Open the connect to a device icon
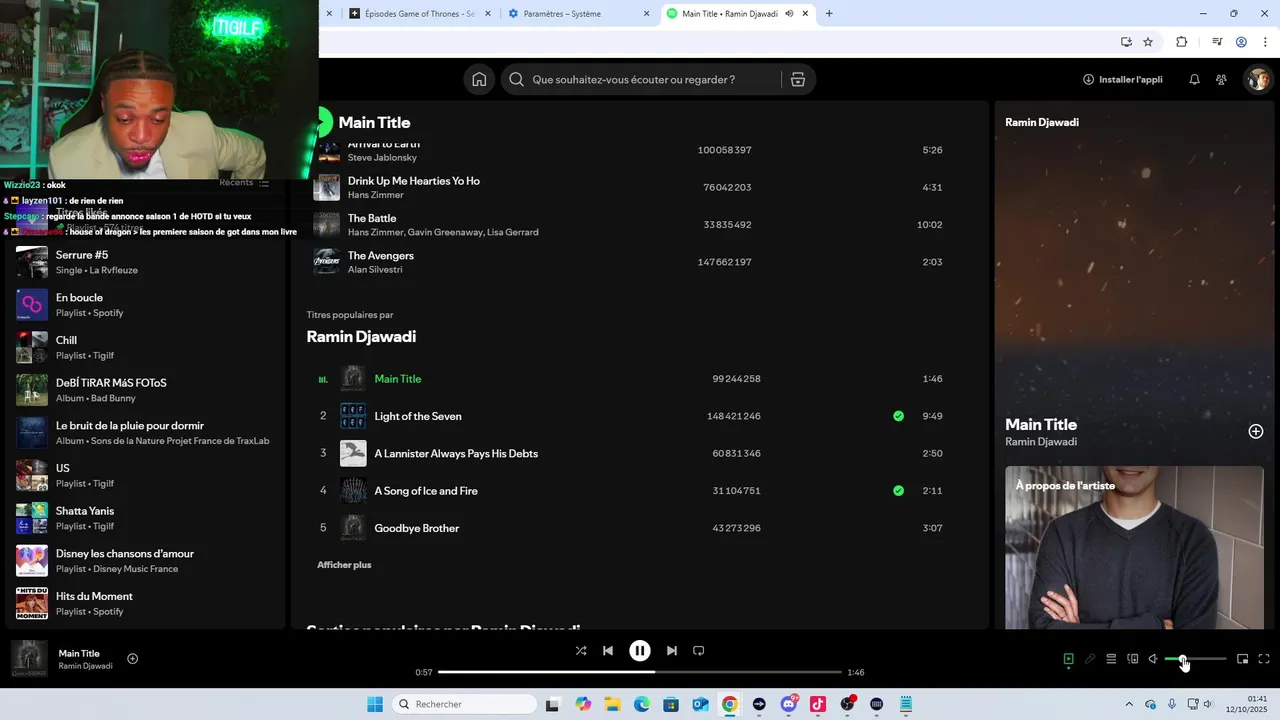The image size is (1280, 720). (1133, 659)
